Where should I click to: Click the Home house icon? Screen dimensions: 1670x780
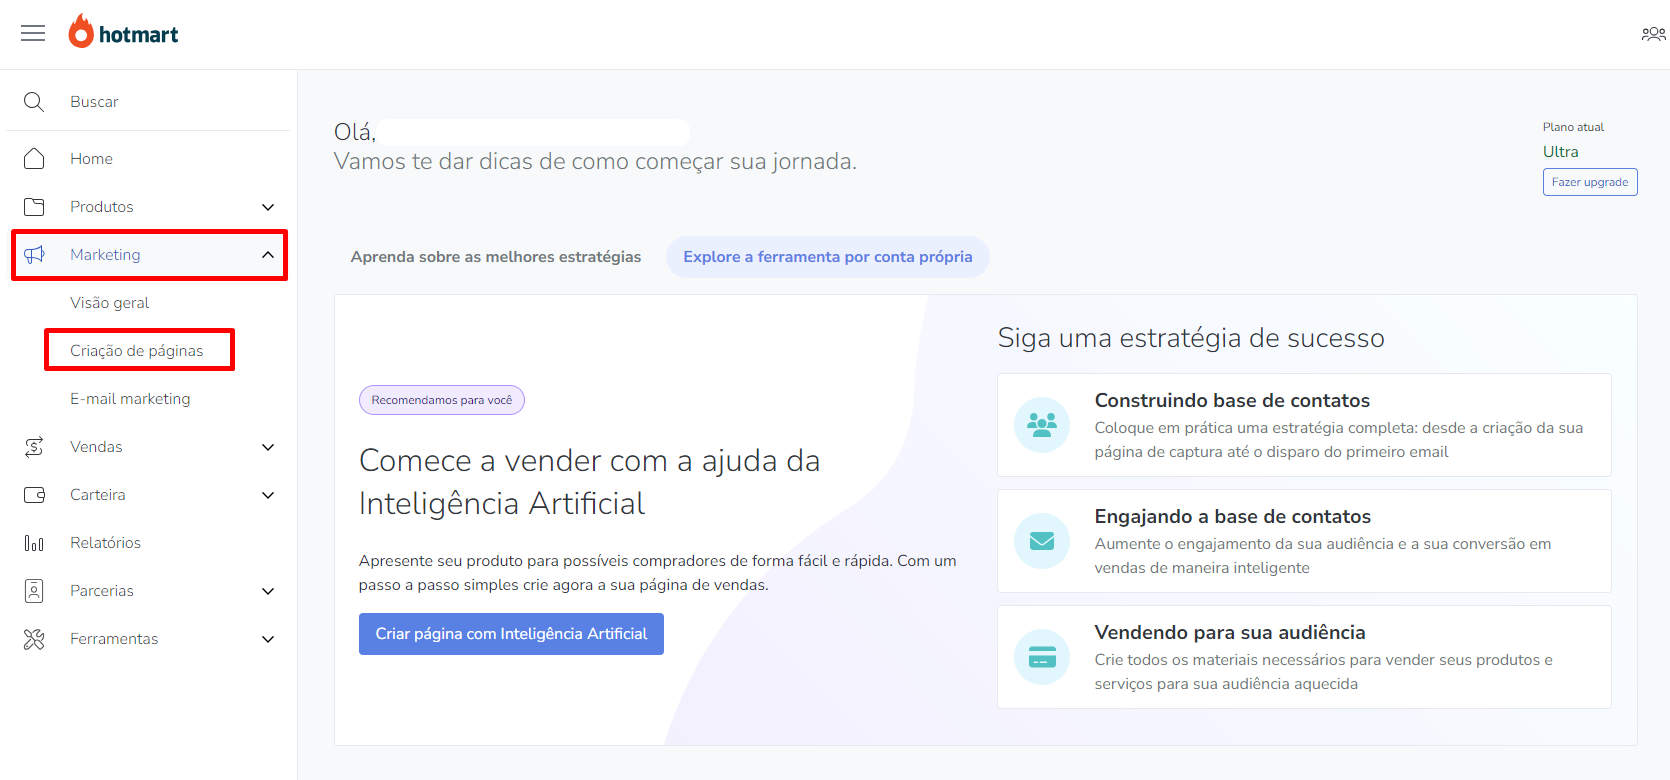tap(34, 159)
